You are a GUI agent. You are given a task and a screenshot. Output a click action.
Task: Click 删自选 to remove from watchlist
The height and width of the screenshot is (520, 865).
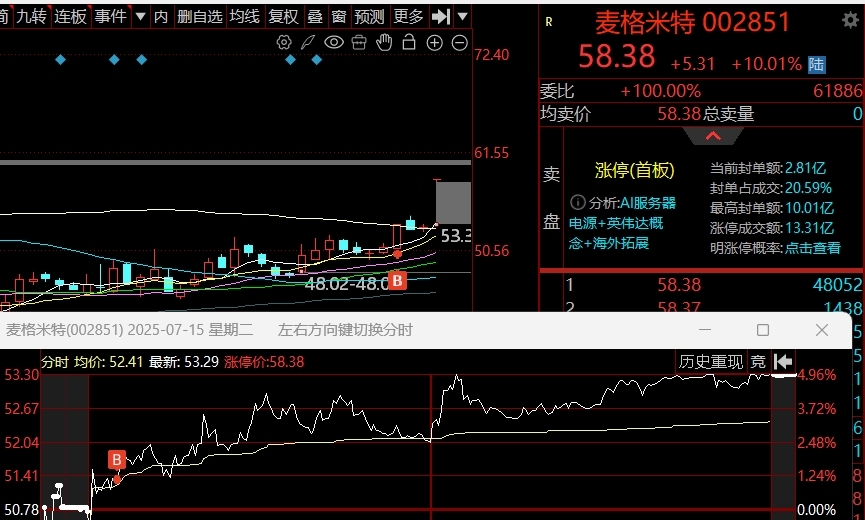click(x=200, y=17)
